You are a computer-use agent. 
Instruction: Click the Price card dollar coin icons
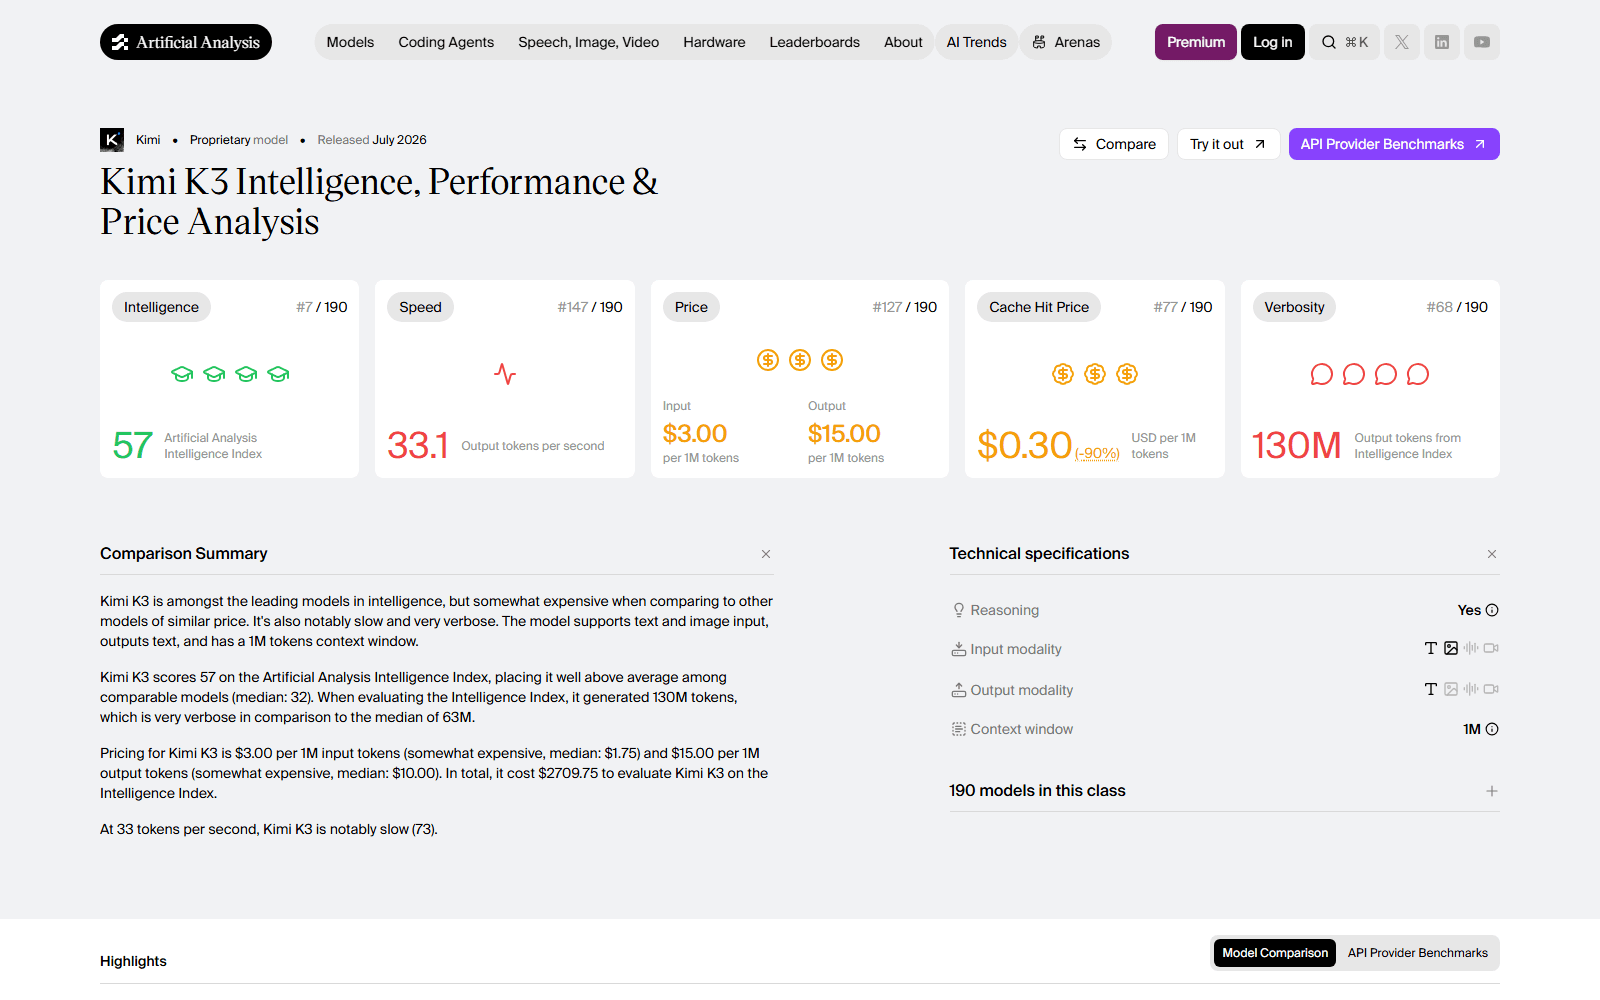click(x=800, y=360)
